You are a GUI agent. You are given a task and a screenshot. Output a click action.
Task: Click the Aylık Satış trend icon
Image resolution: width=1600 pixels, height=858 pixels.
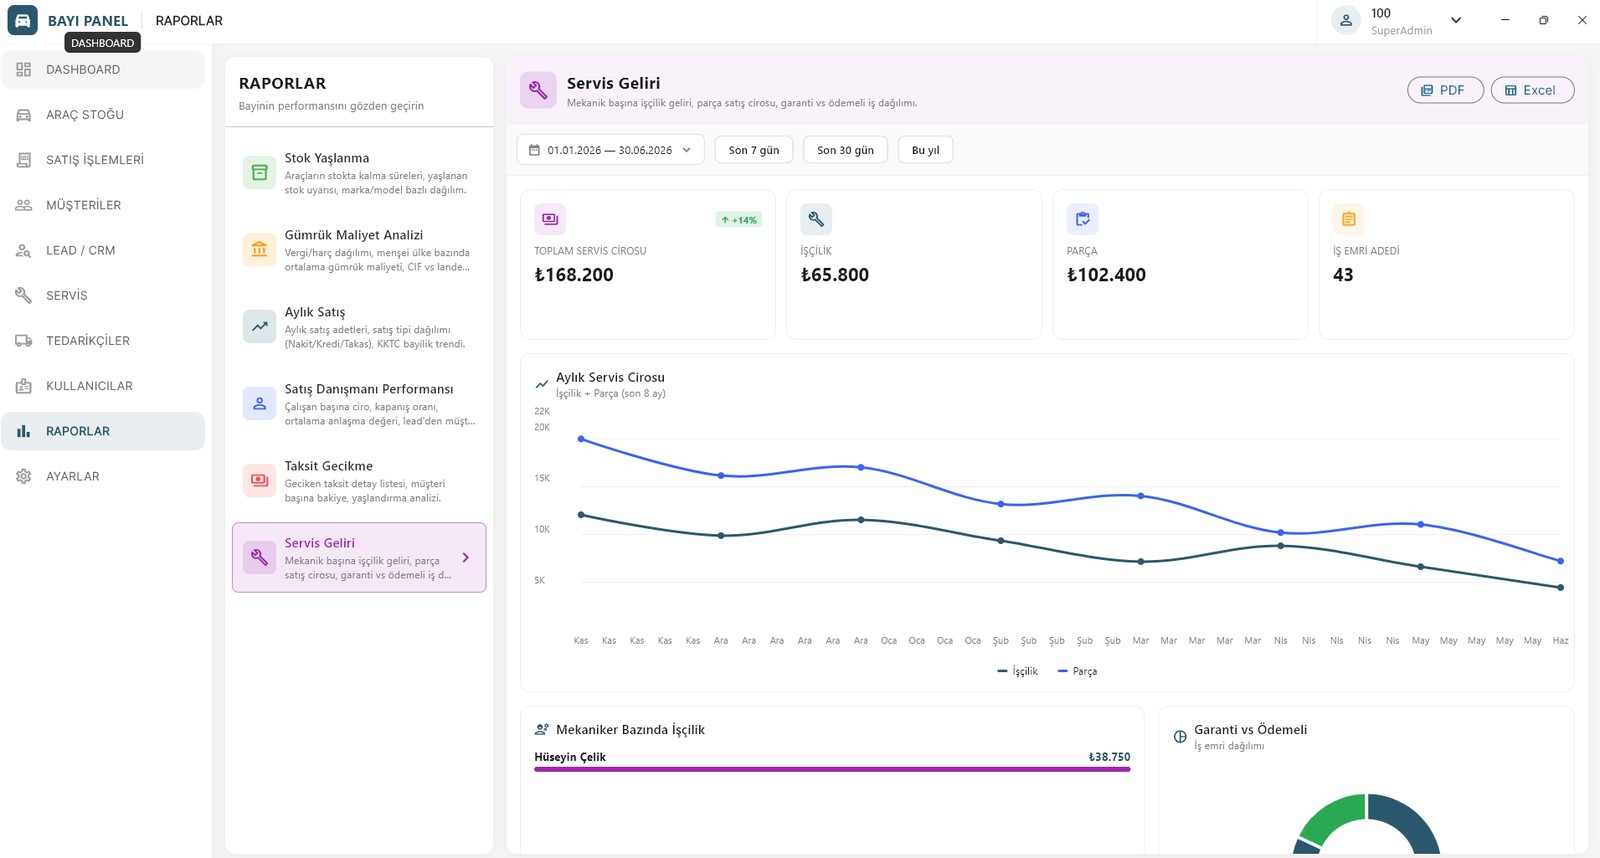259,327
